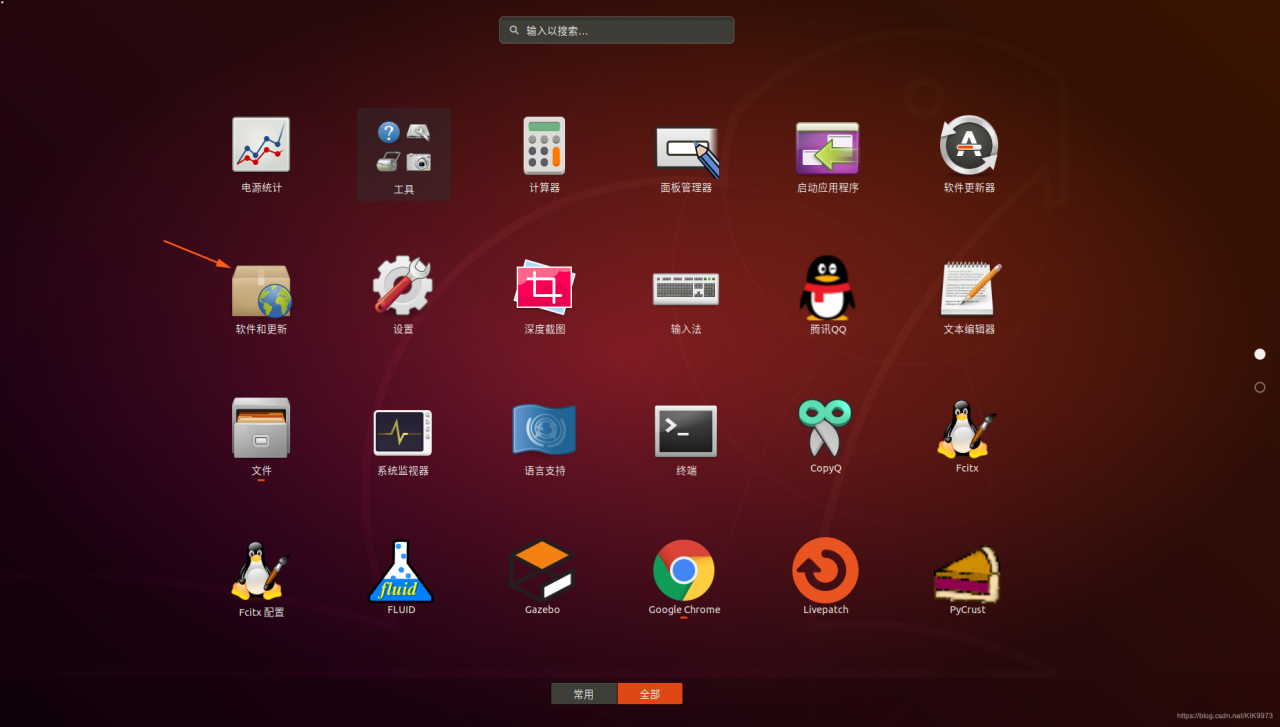Screen dimensions: 1280x727
Task: Select the first app page indicator dot
Action: [x=1260, y=354]
